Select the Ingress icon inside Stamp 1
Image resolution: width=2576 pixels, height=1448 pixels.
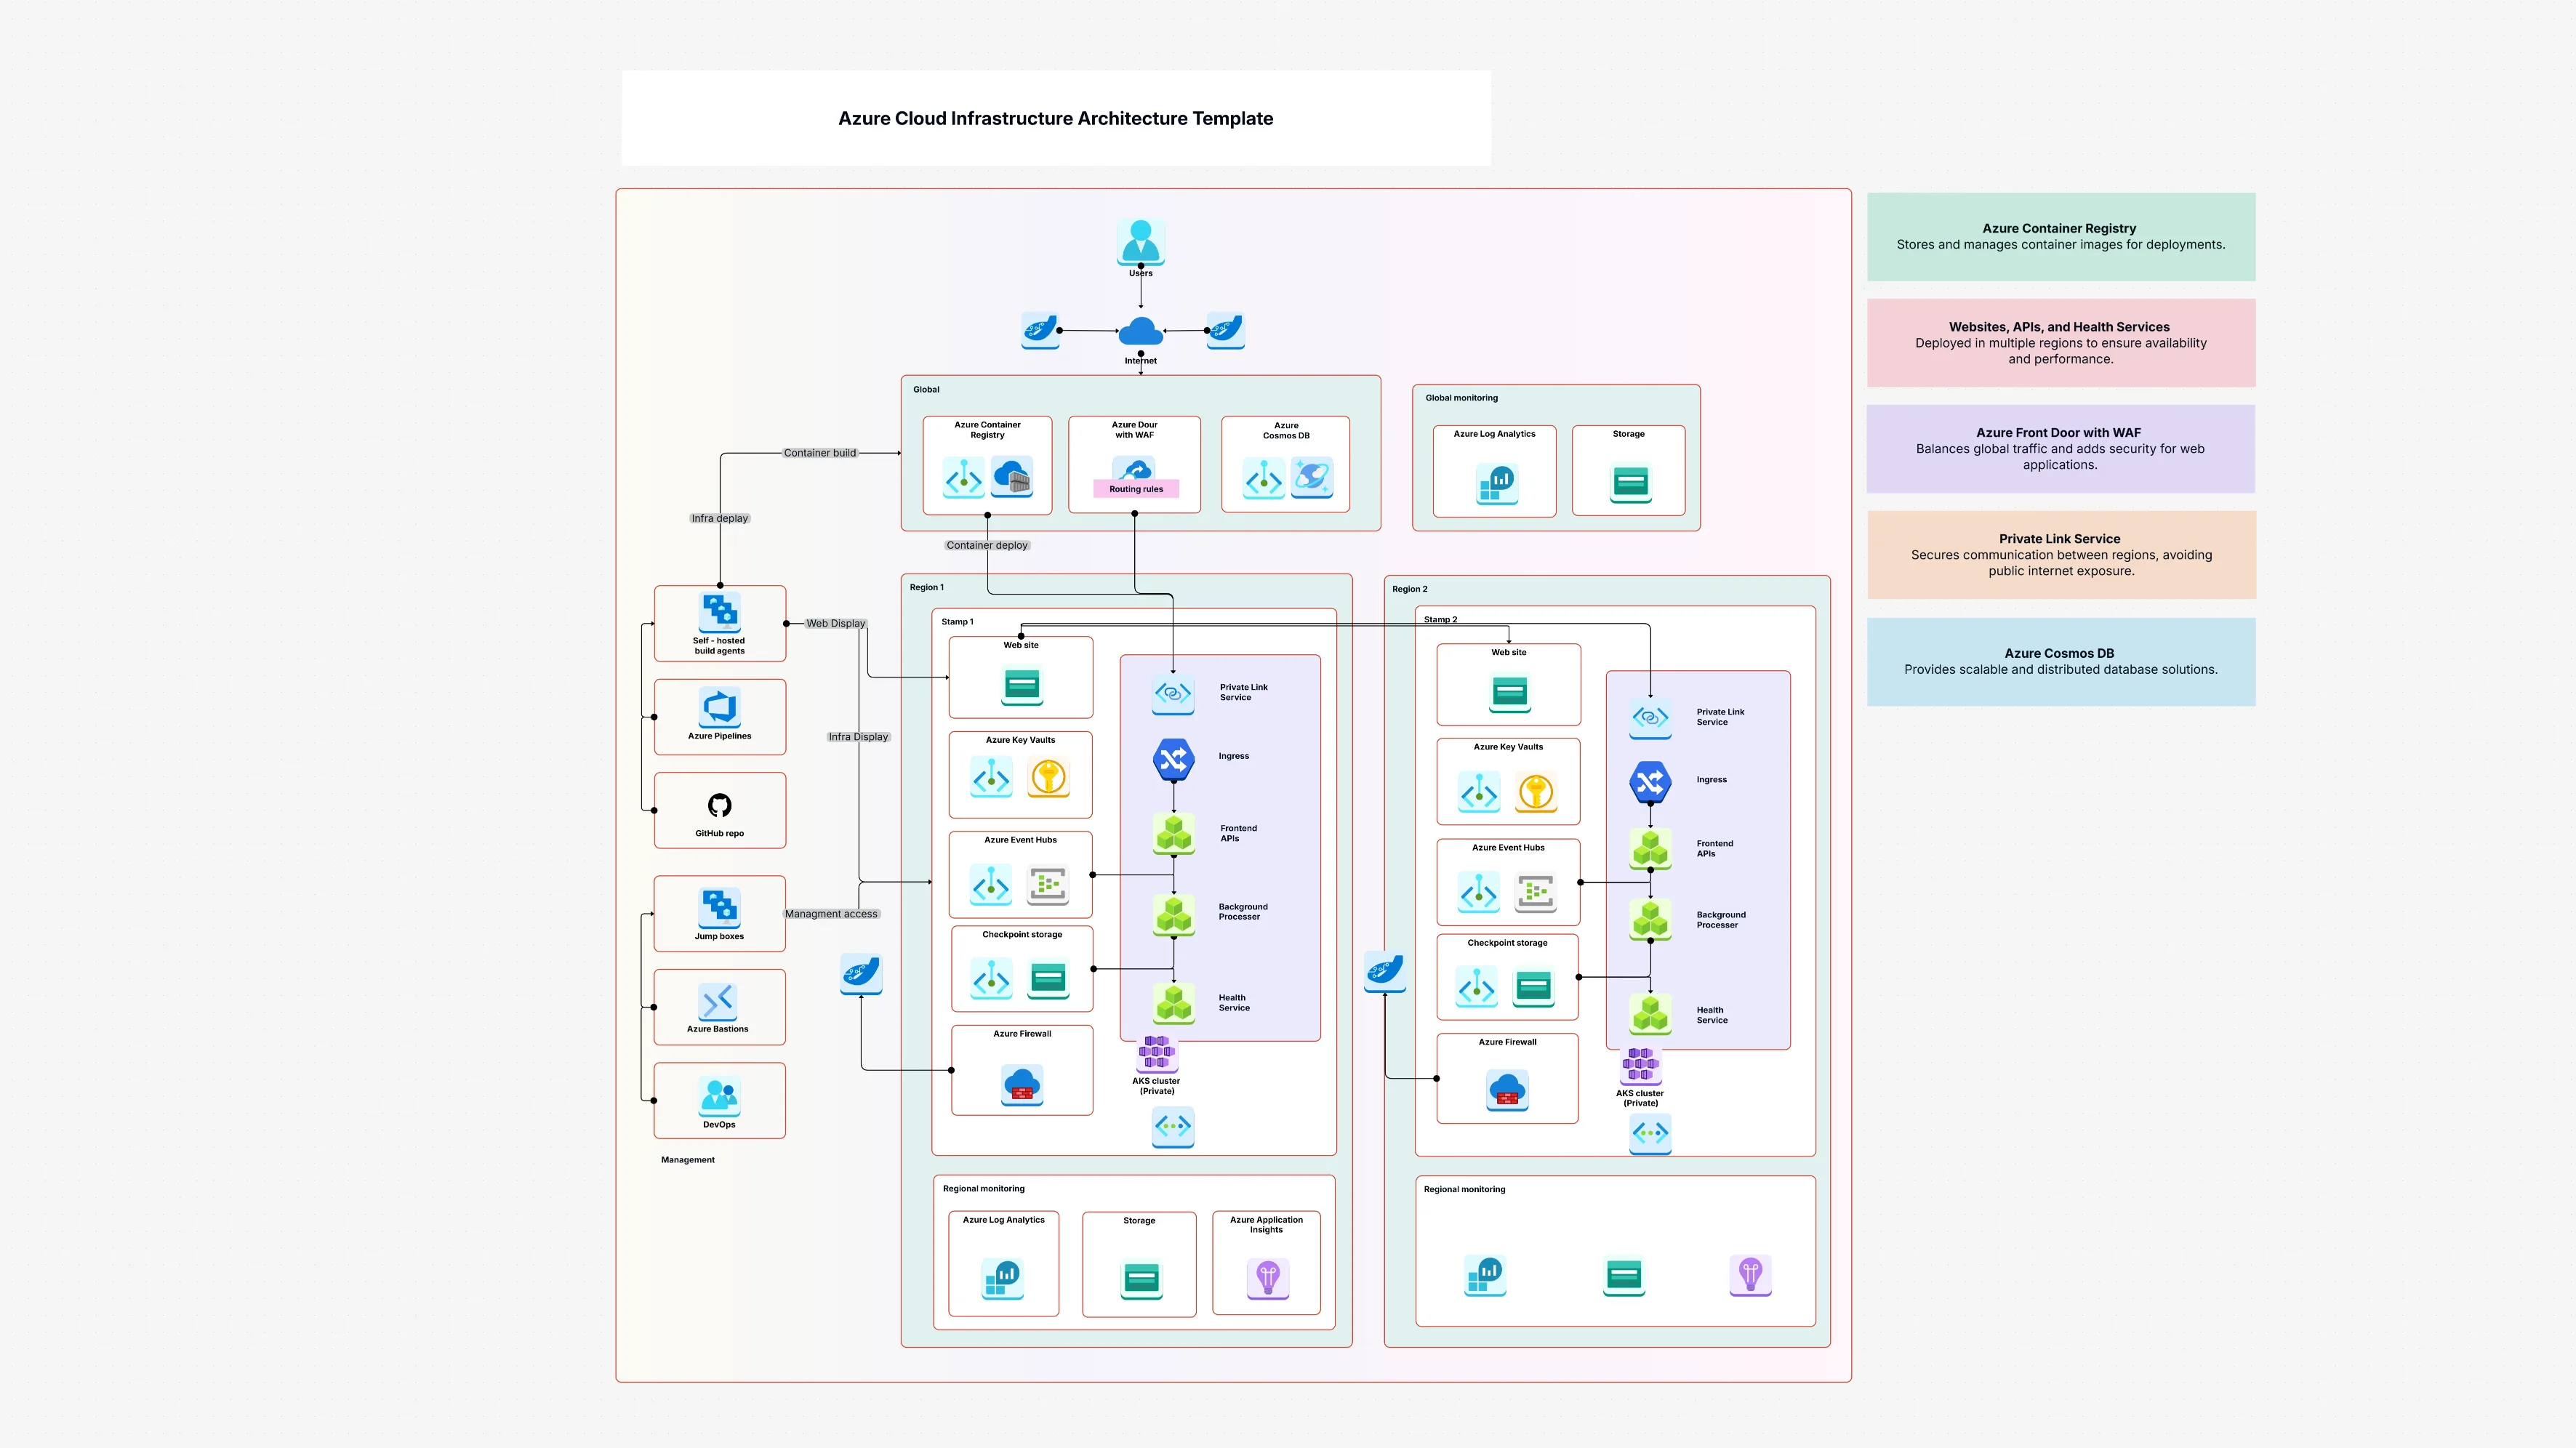click(x=1173, y=760)
